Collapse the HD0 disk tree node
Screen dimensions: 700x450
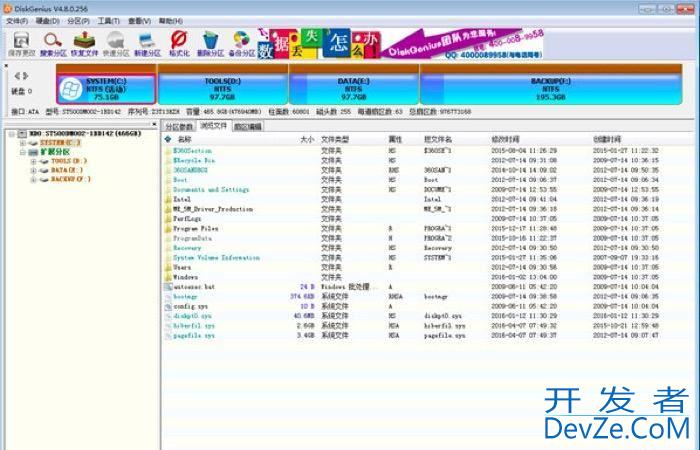[12, 133]
